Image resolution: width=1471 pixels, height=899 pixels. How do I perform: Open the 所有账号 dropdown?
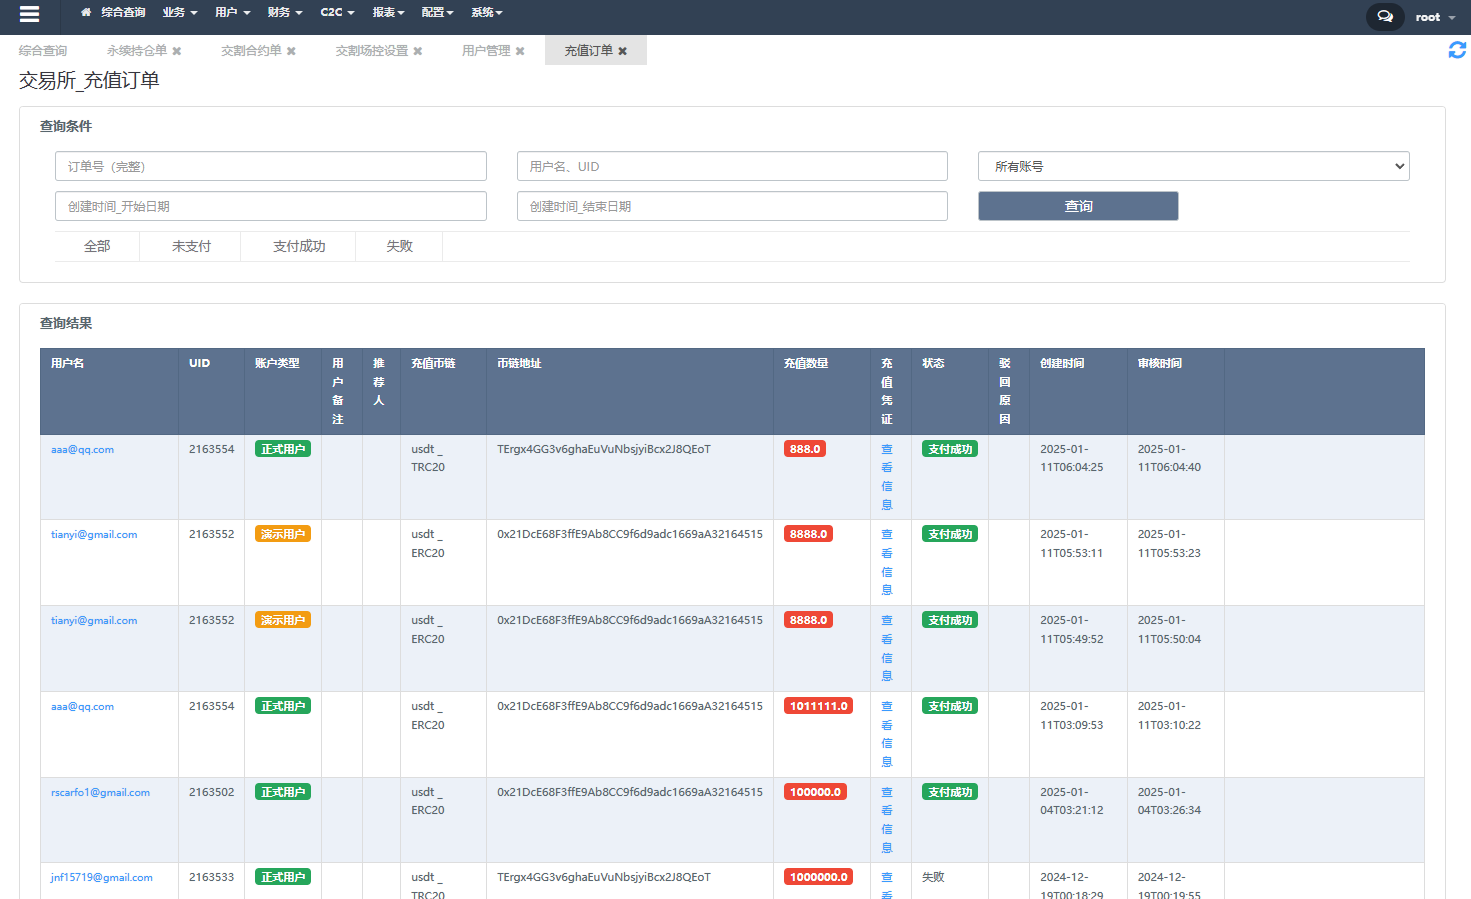click(1193, 167)
